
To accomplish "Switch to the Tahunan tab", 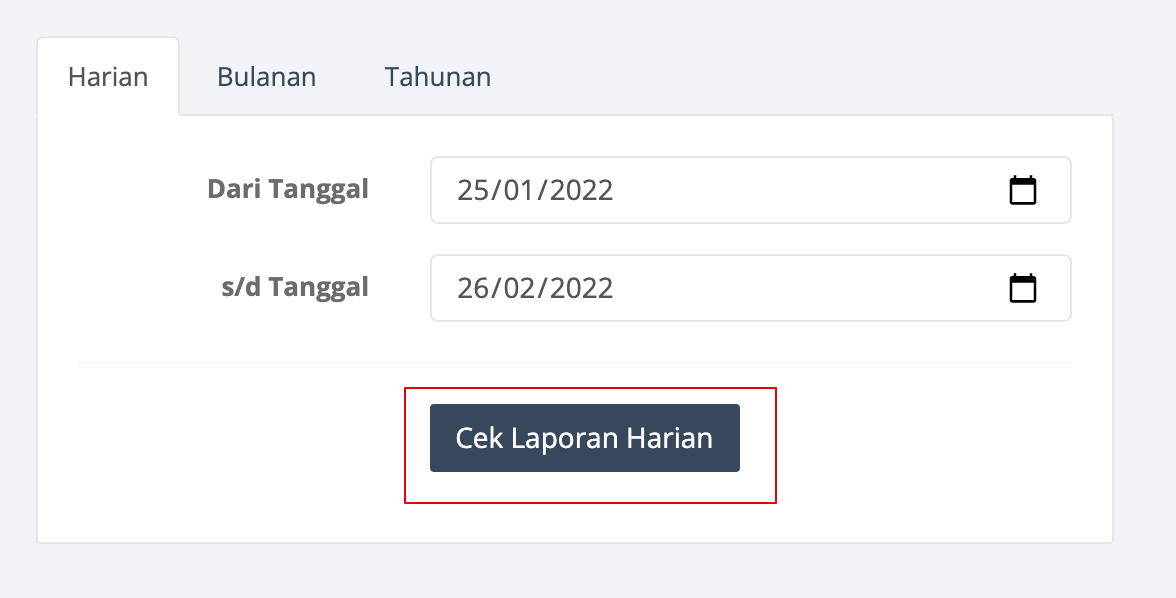I will pyautogui.click(x=438, y=77).
